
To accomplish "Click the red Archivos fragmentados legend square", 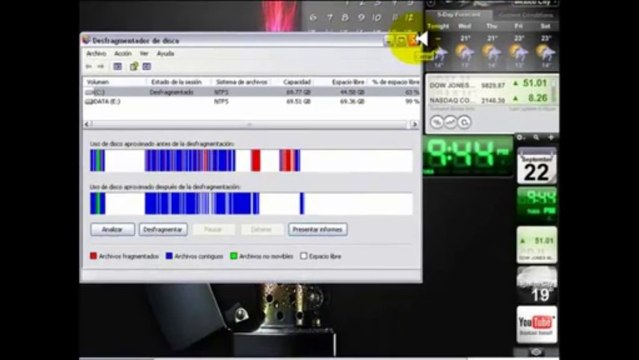I will pyautogui.click(x=93, y=256).
